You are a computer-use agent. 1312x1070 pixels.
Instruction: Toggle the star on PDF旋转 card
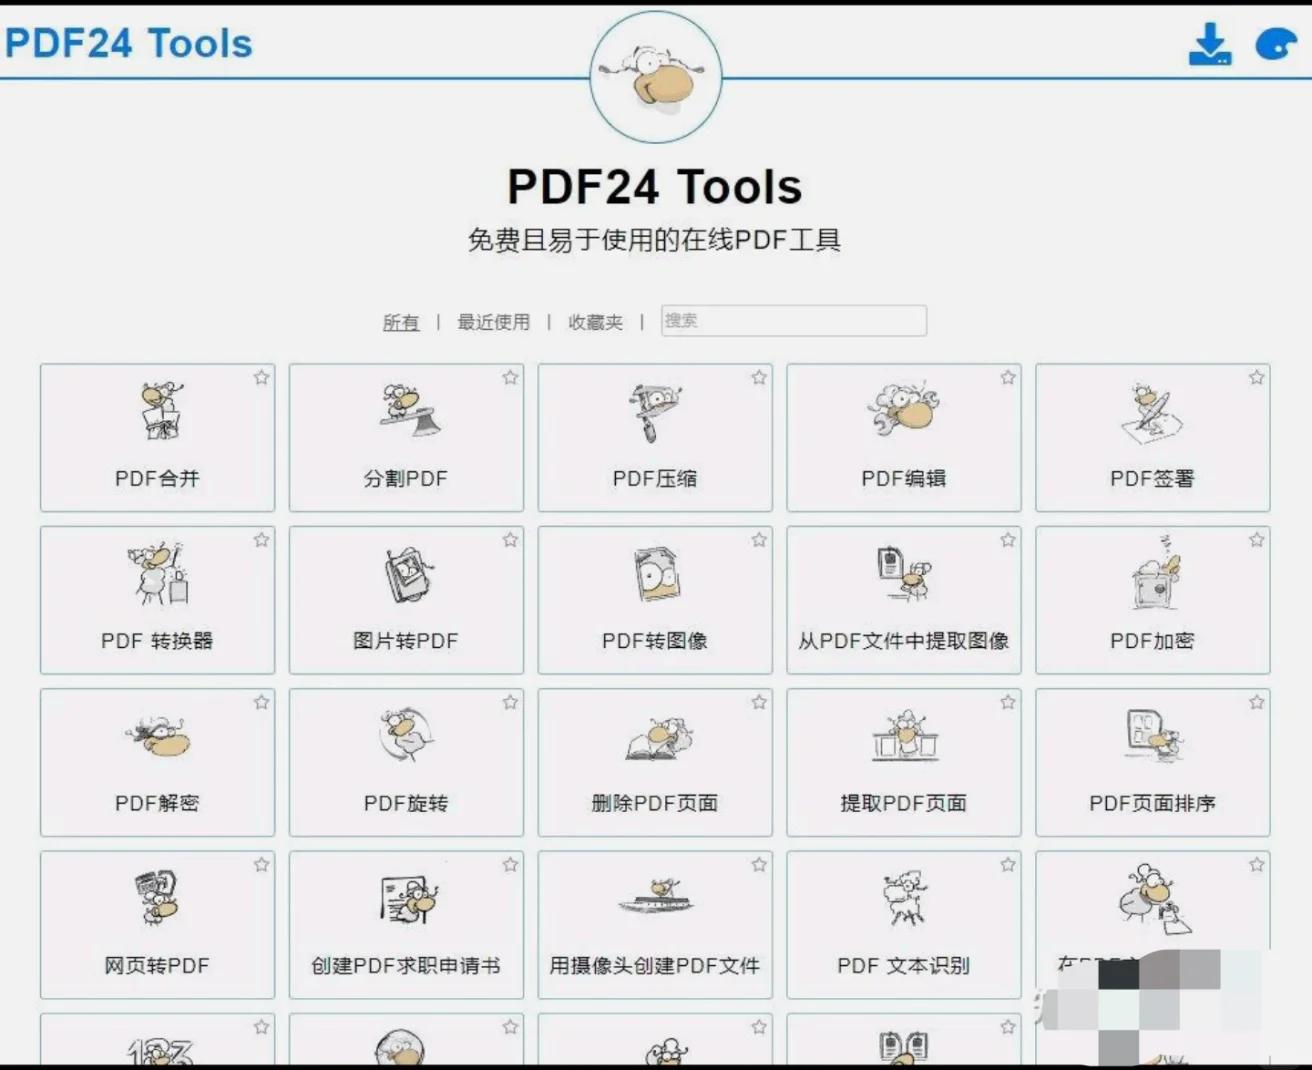(511, 702)
